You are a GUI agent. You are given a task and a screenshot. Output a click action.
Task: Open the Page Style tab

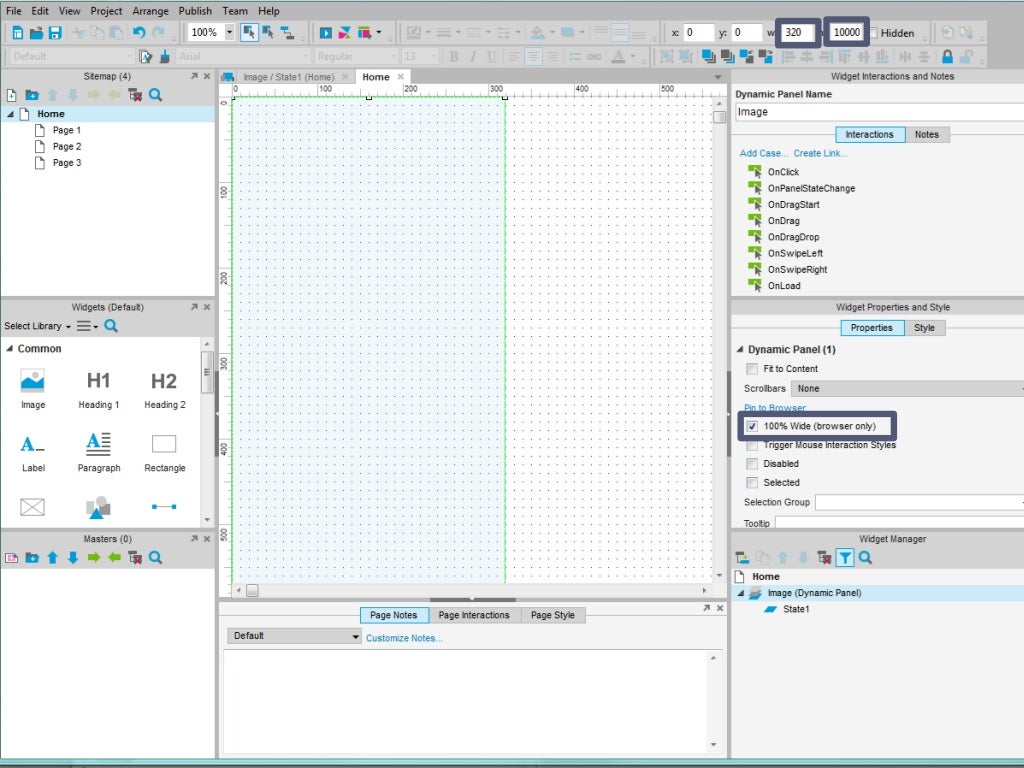(x=552, y=615)
